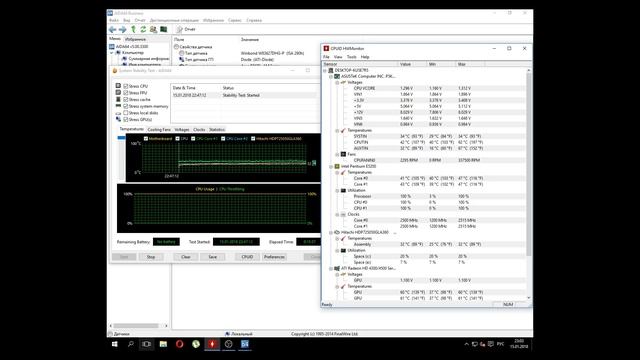Image resolution: width=640 pixels, height=360 pixels.
Task: Collapse the ASUSTeK Computer INC. node
Action: [331, 76]
